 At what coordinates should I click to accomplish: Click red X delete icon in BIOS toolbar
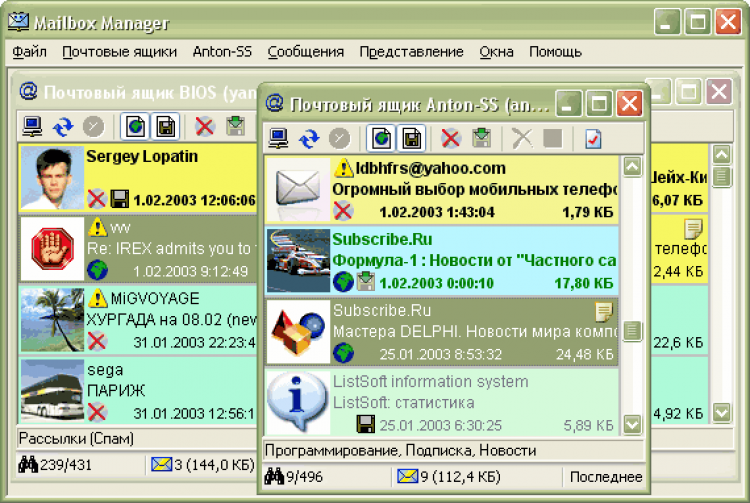pyautogui.click(x=204, y=127)
